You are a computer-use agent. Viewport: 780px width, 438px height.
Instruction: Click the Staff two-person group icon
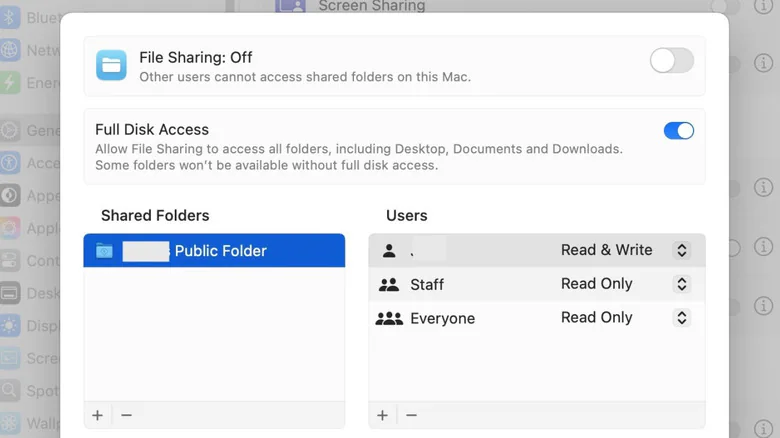click(389, 284)
